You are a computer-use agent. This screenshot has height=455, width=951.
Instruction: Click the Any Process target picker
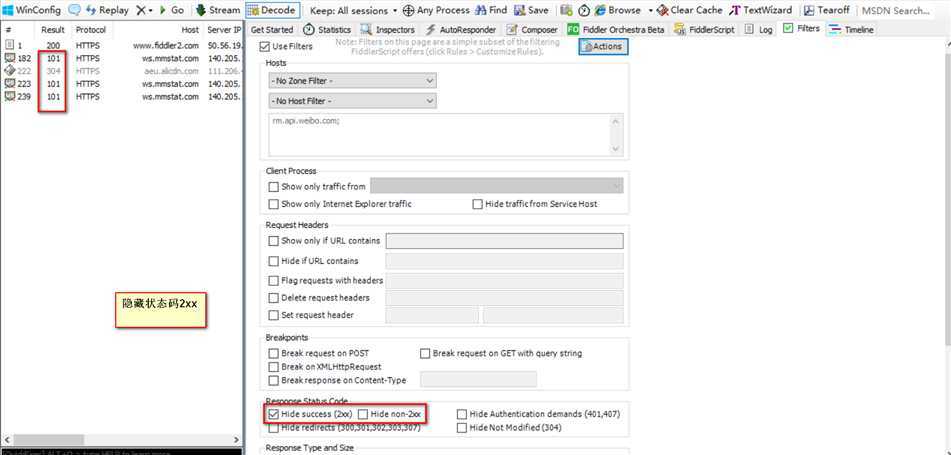pos(436,10)
